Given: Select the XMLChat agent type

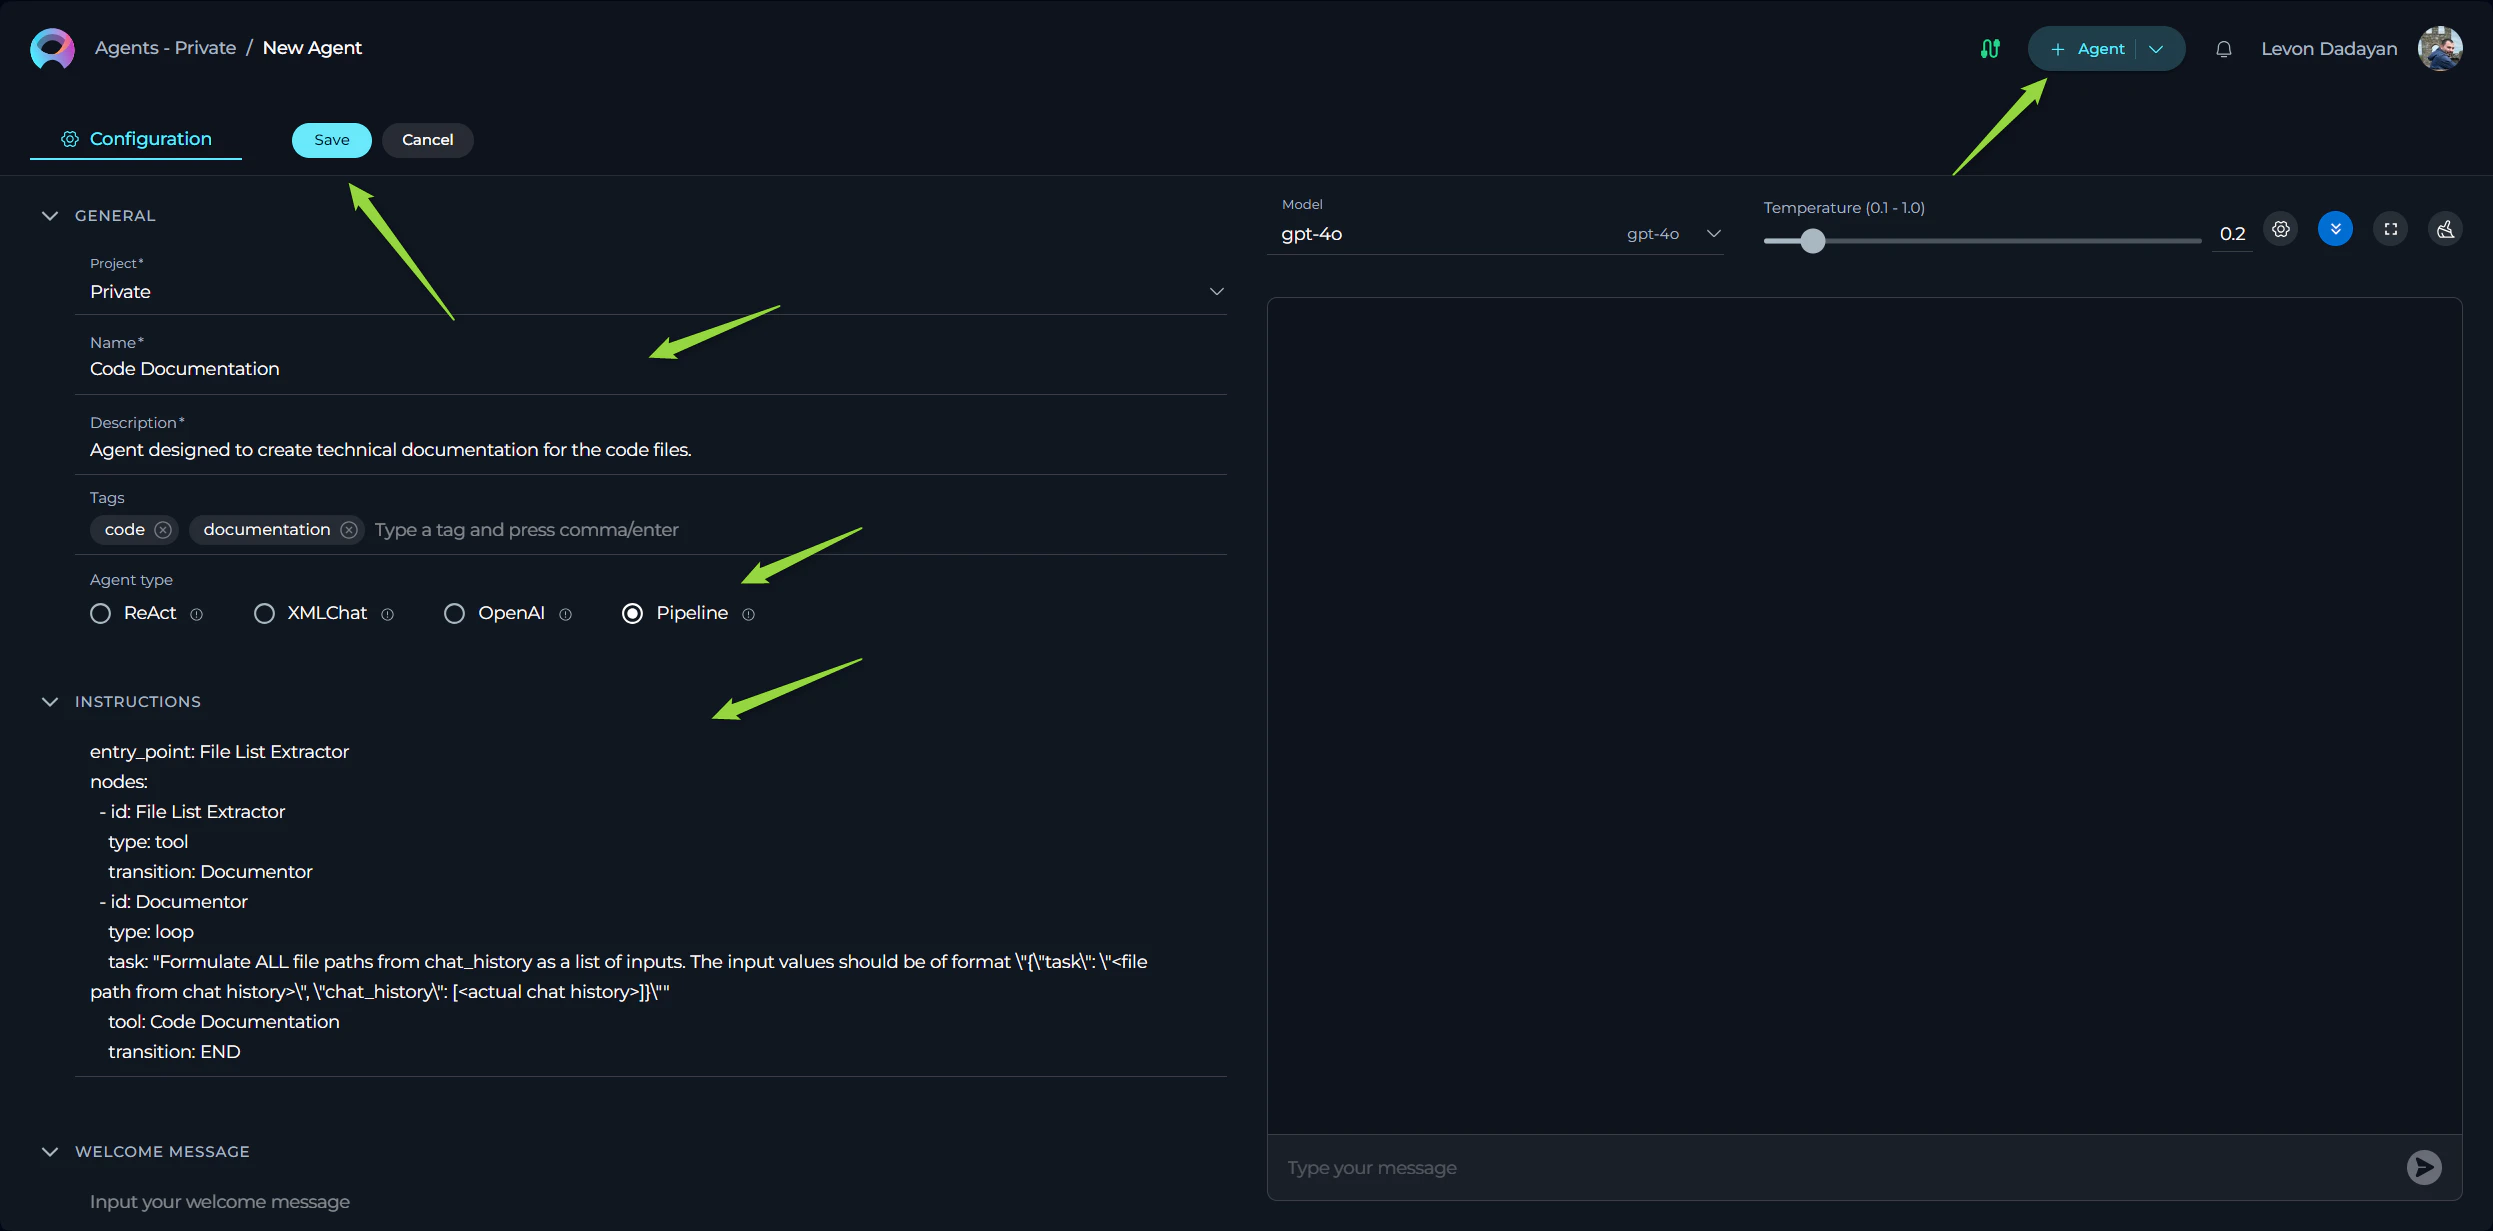Looking at the screenshot, I should pos(264,613).
